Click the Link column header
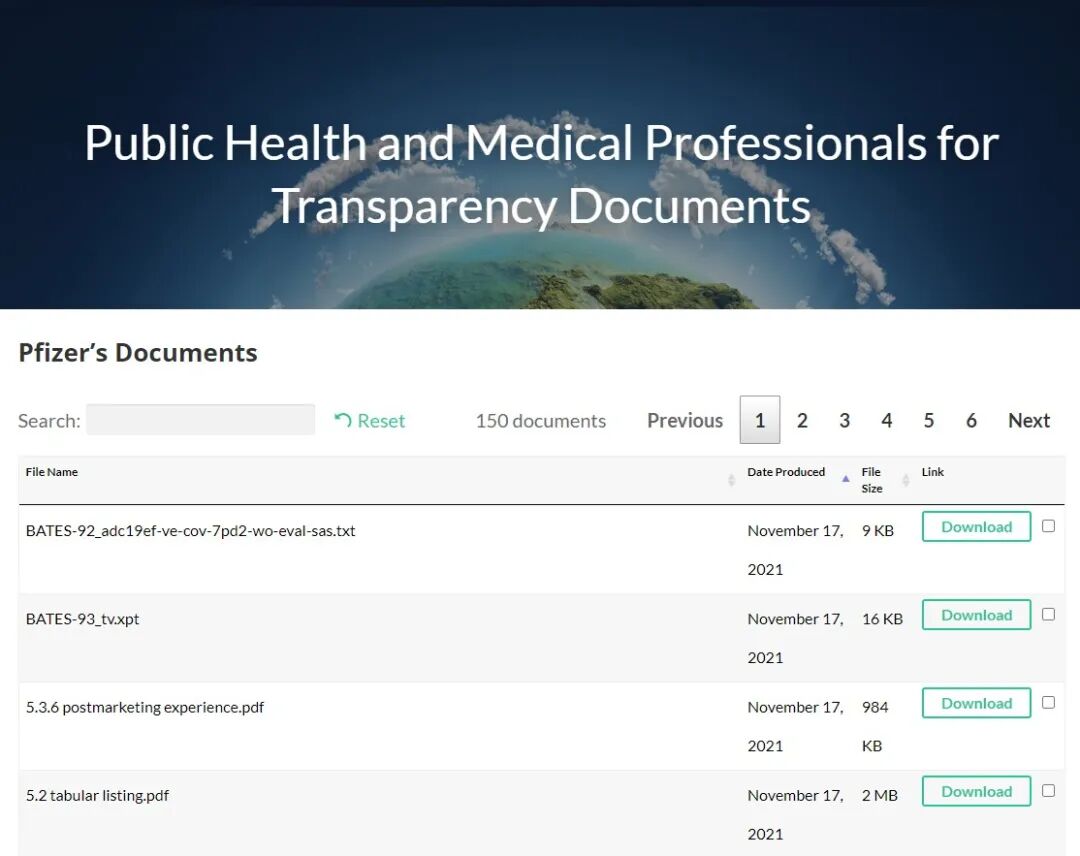This screenshot has width=1080, height=856. 933,472
